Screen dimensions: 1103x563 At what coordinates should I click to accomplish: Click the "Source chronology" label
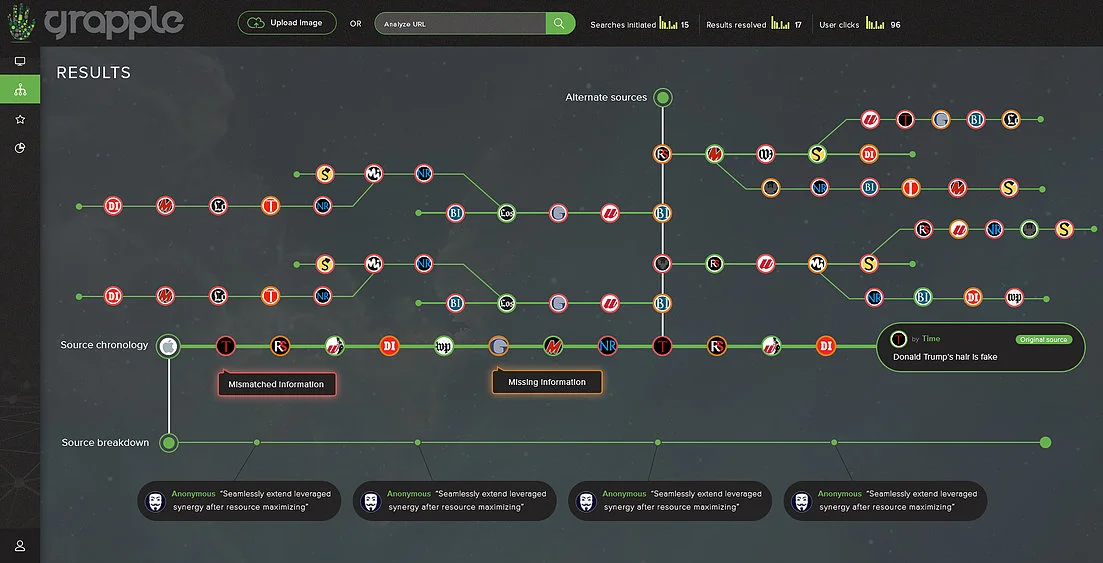click(x=104, y=345)
